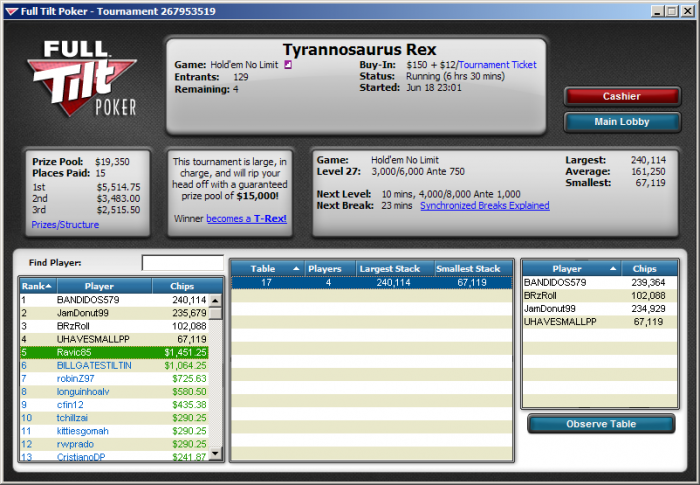Select tchillzai row
700x485 pixels.
114,418
